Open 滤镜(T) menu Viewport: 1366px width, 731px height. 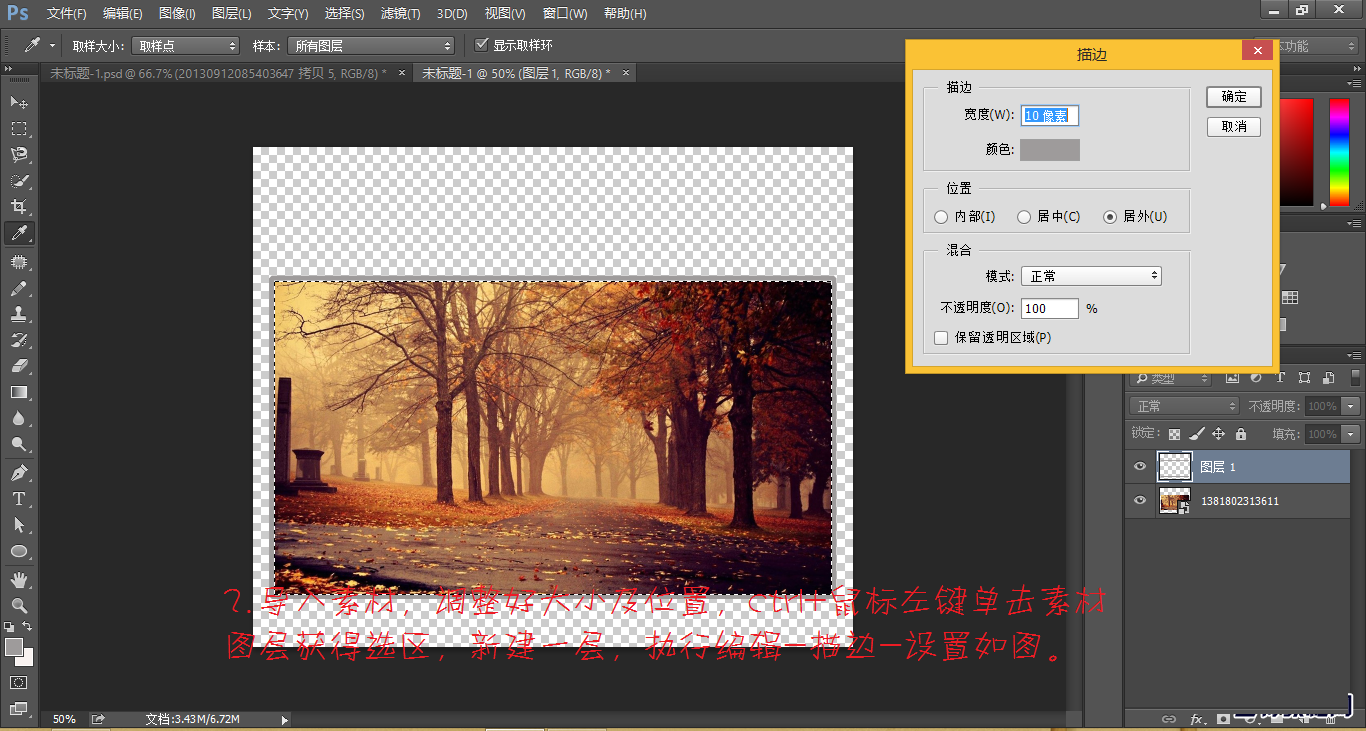pyautogui.click(x=400, y=14)
